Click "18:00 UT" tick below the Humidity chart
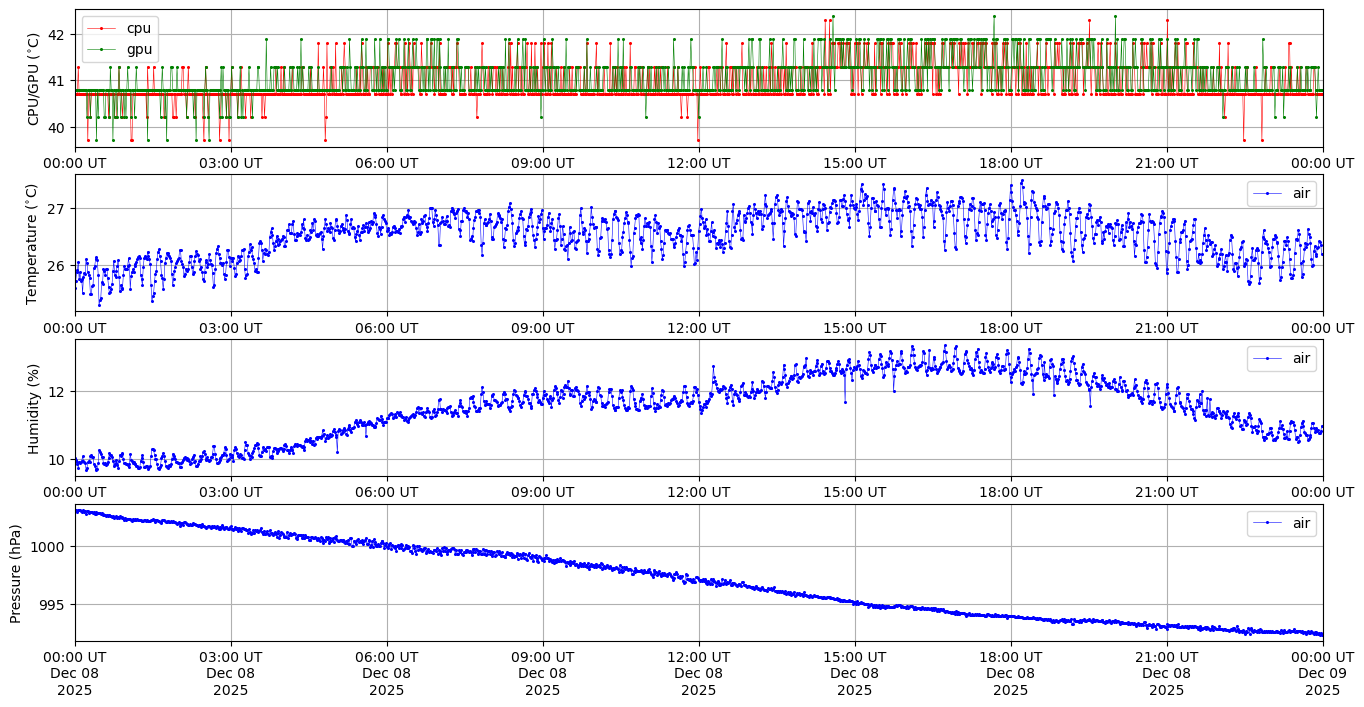This screenshot has width=1364, height=707. pyautogui.click(x=1010, y=492)
